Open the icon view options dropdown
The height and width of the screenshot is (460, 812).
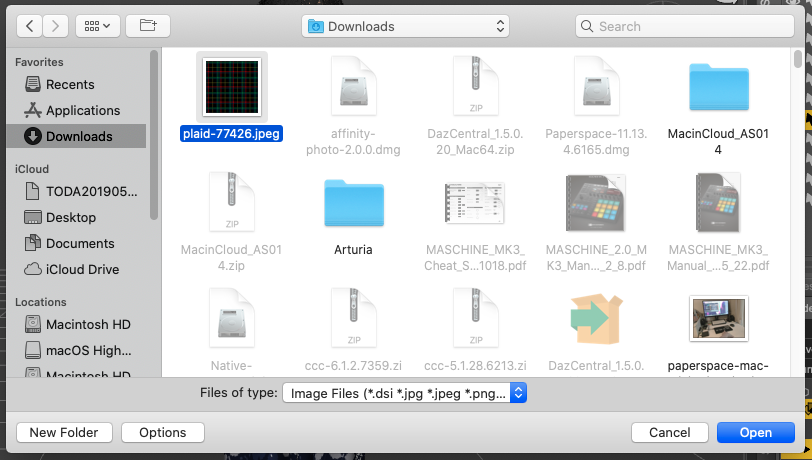tap(98, 26)
